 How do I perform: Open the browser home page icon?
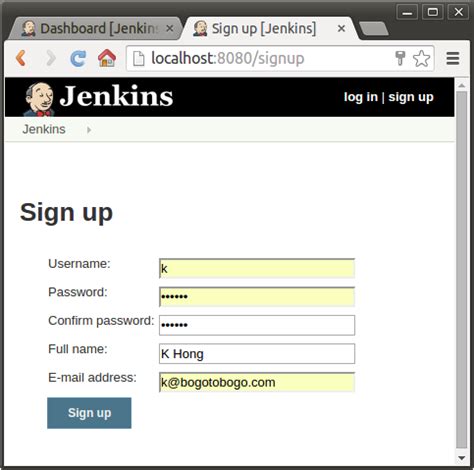pos(107,58)
